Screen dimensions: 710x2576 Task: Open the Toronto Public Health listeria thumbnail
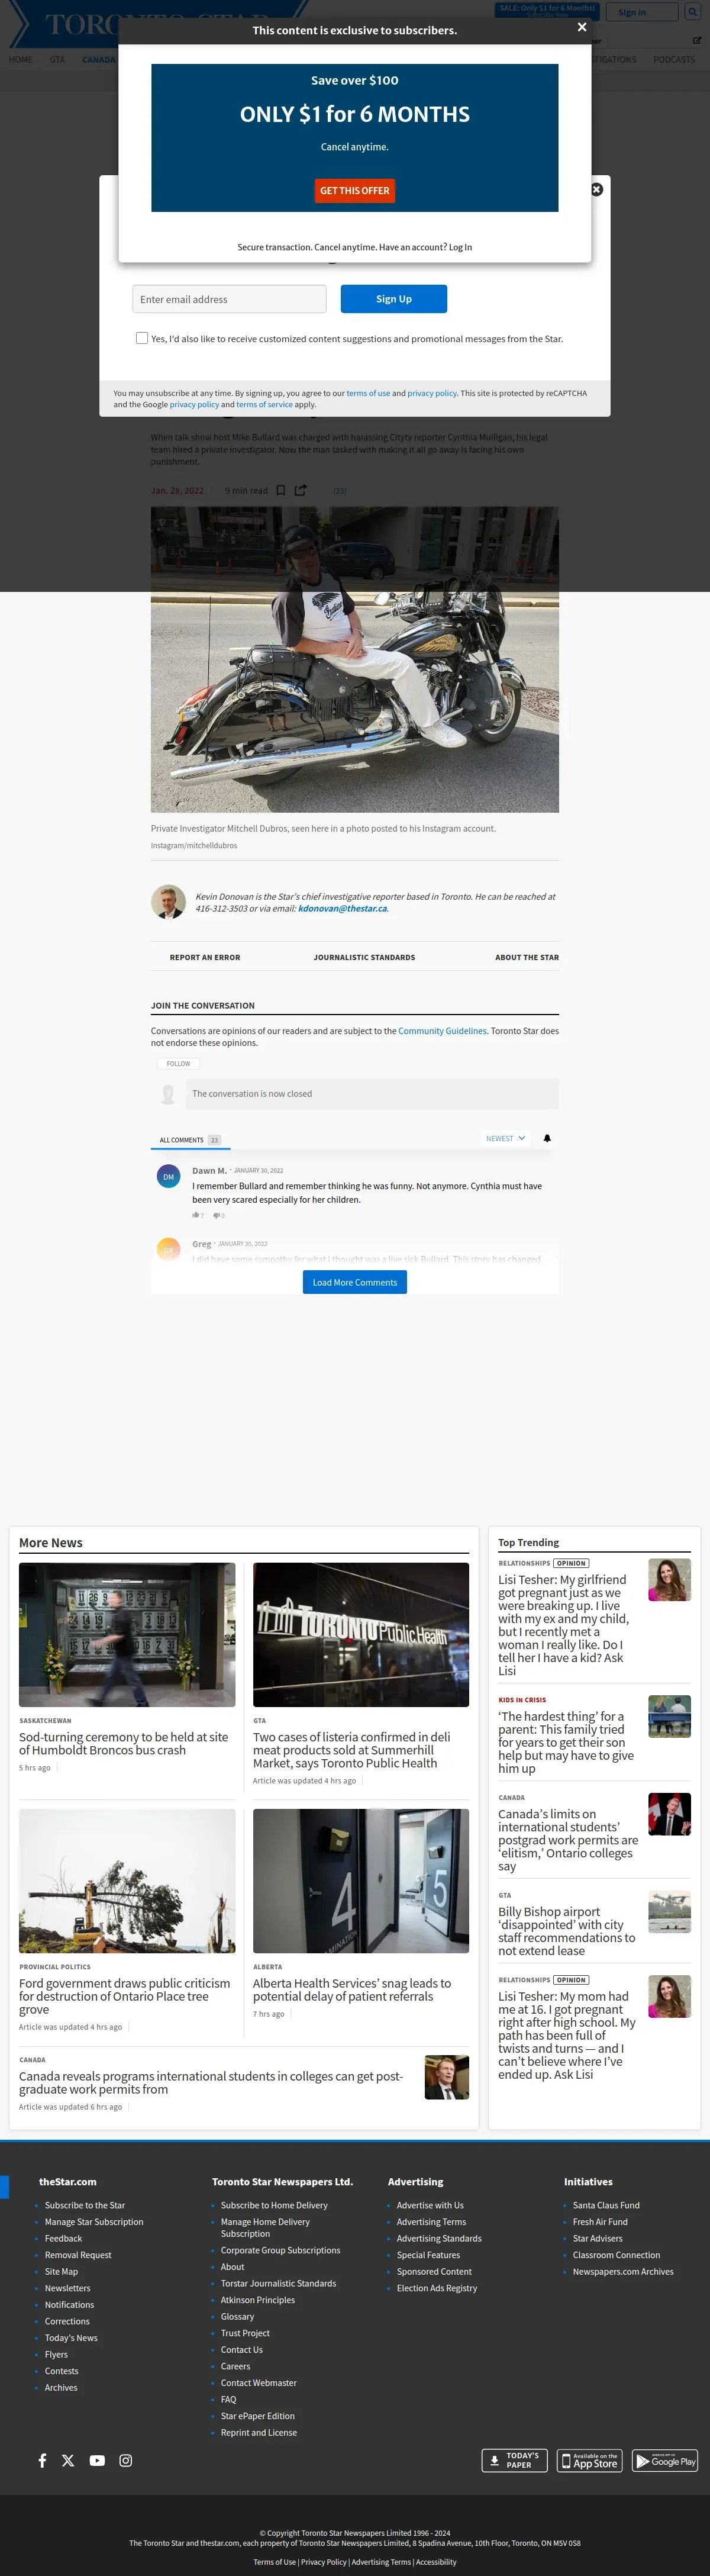pyautogui.click(x=361, y=1634)
